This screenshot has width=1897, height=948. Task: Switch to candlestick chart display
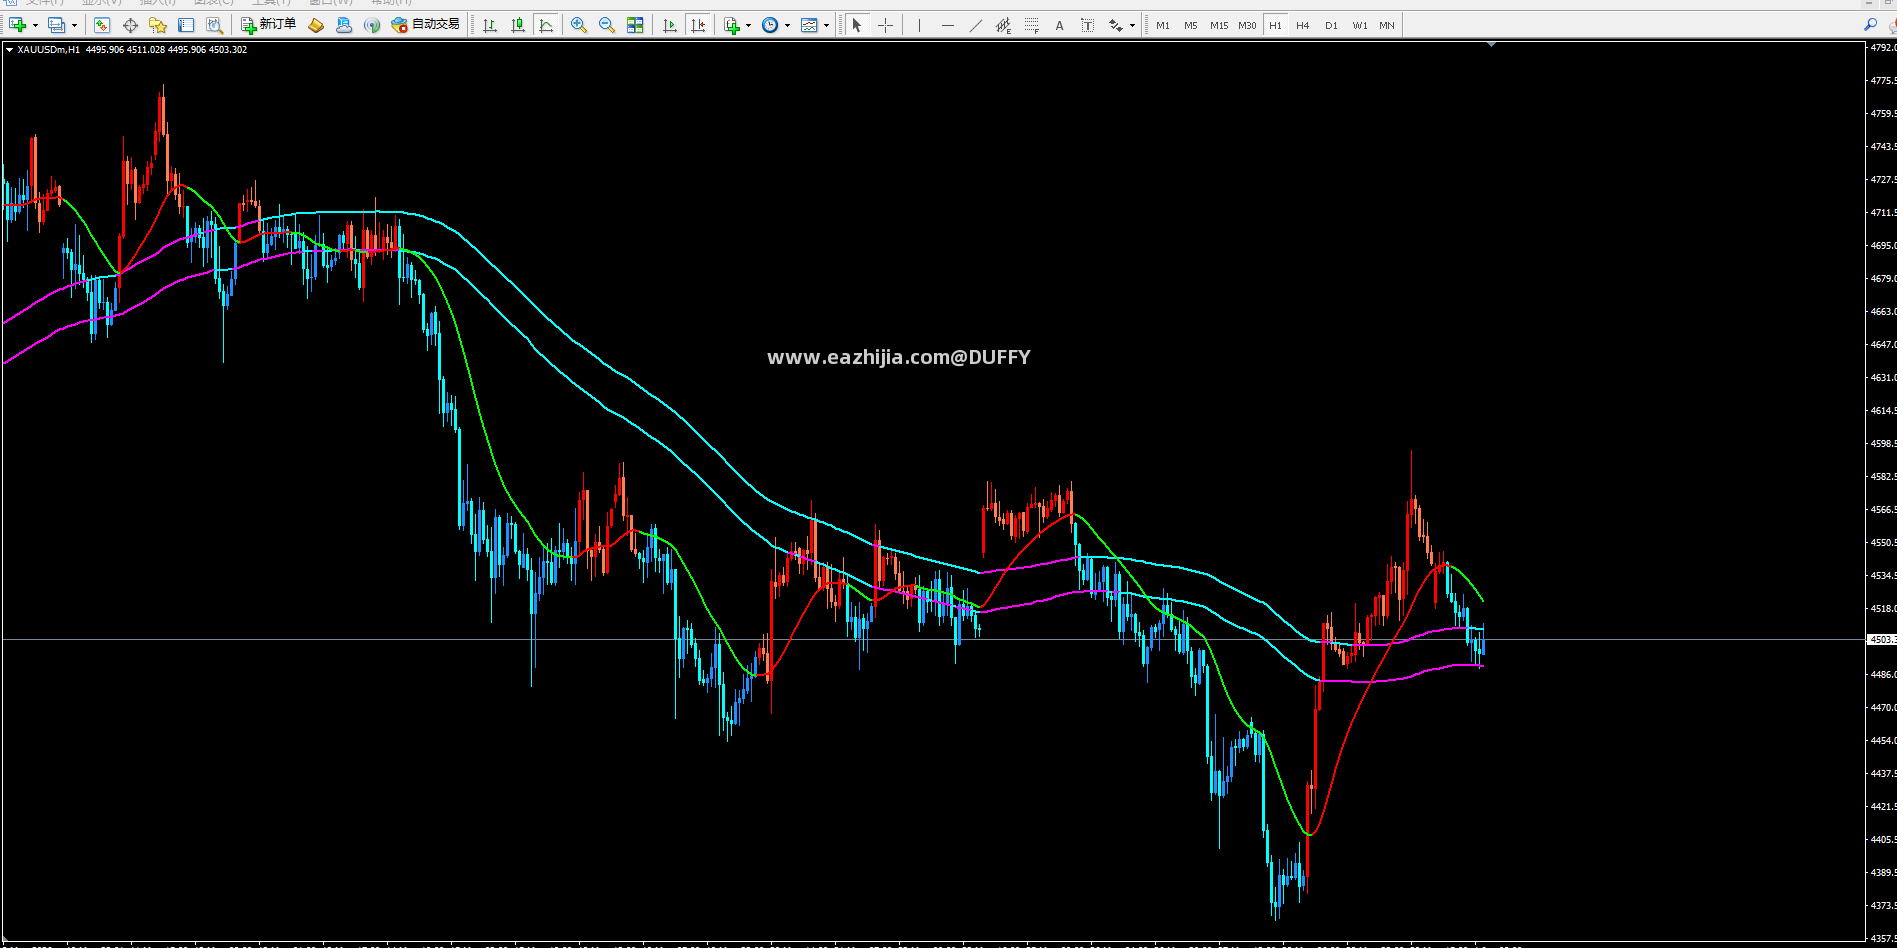(x=518, y=25)
